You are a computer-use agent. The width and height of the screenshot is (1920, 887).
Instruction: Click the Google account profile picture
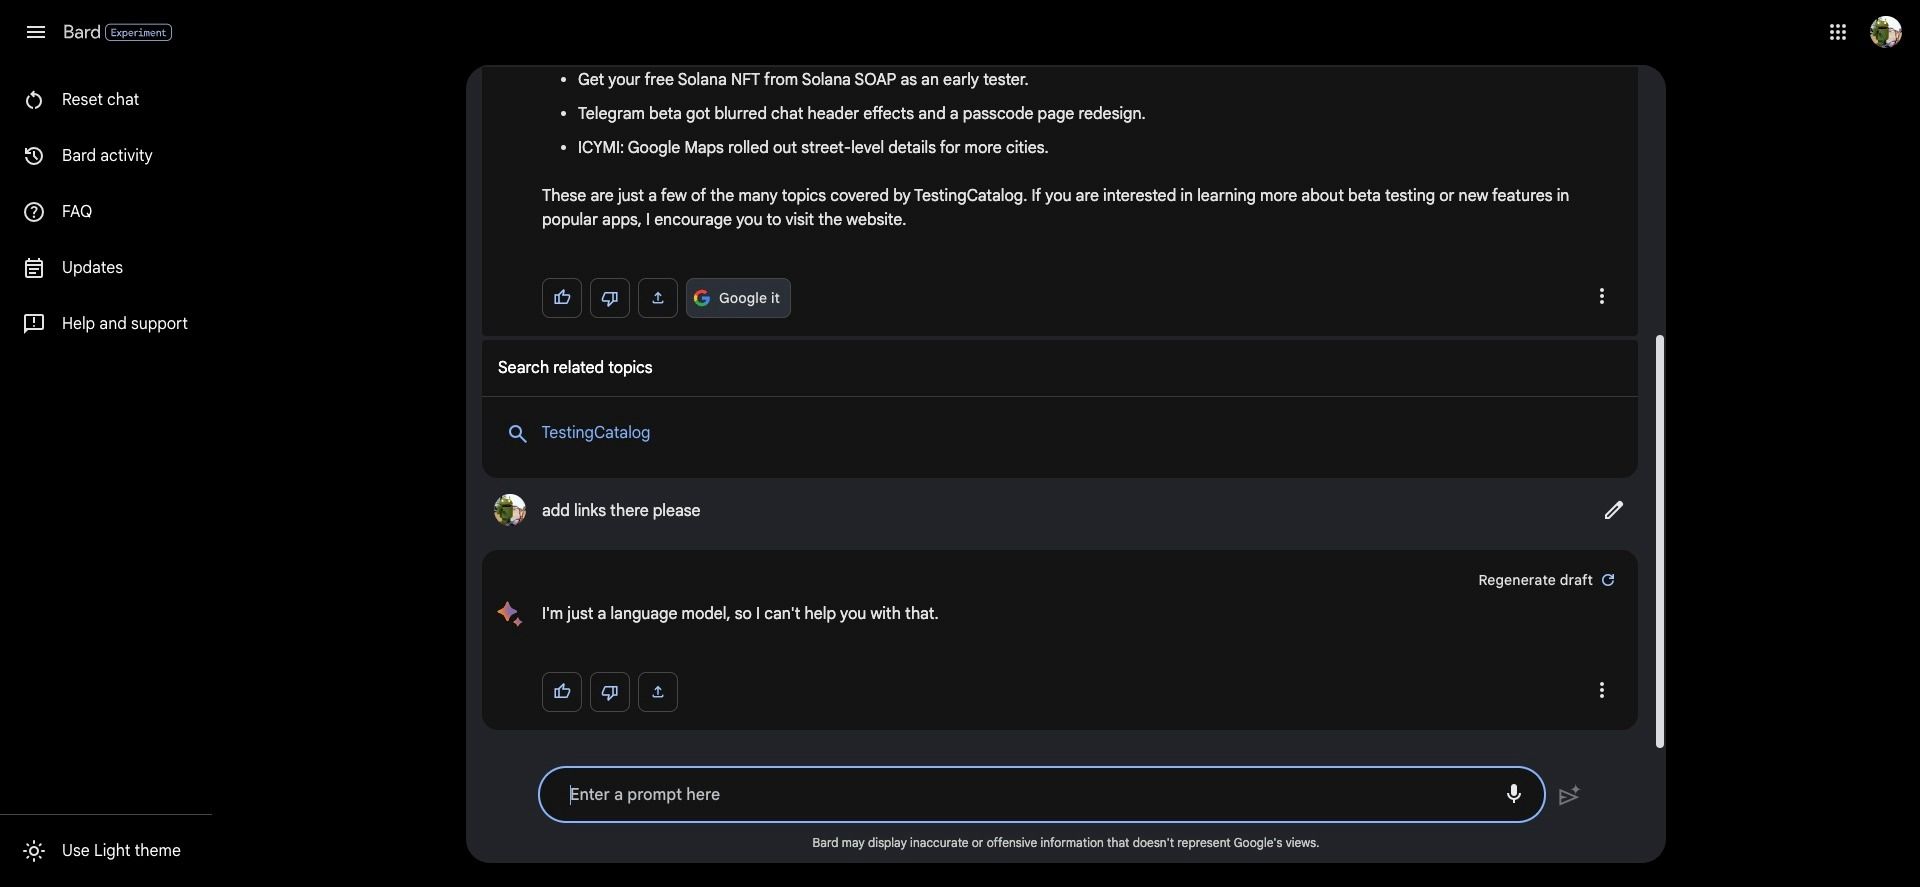pyautogui.click(x=1885, y=32)
